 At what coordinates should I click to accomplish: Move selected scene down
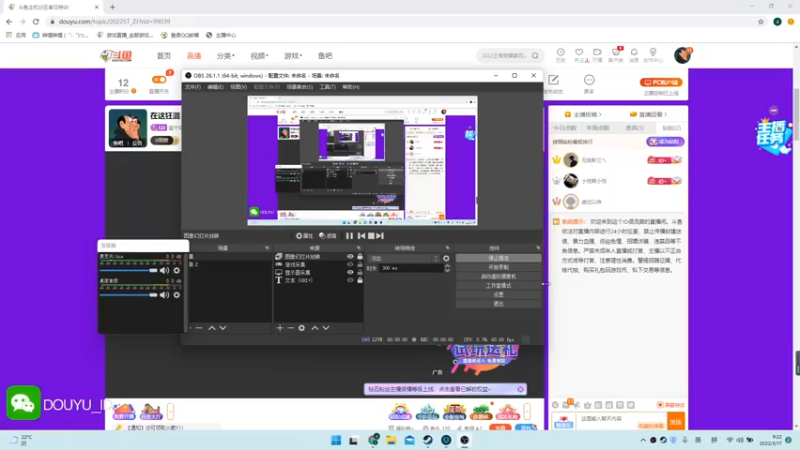223,328
